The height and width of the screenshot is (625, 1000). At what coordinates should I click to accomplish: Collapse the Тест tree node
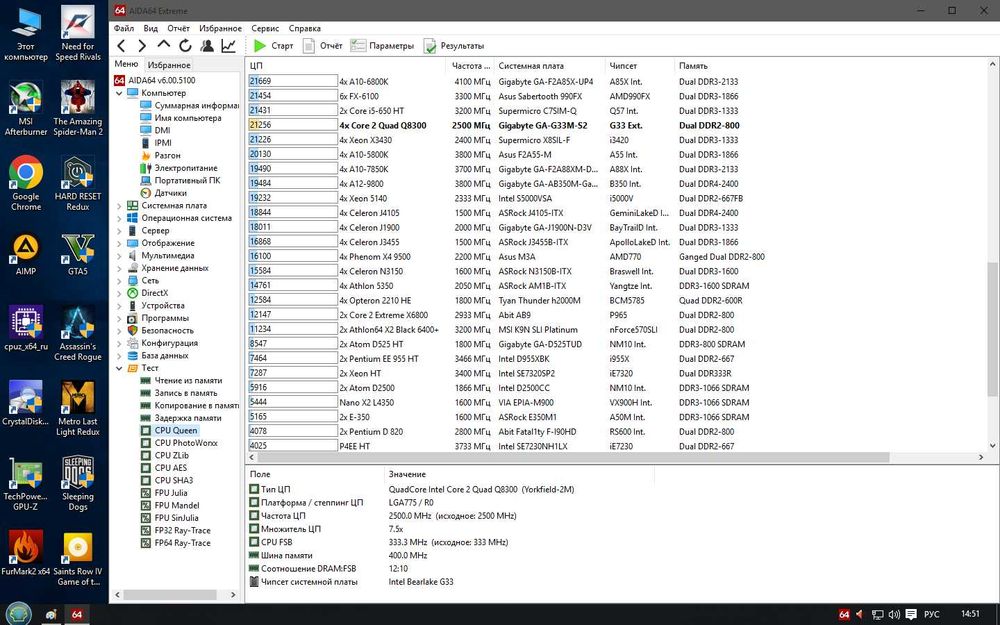coord(119,368)
